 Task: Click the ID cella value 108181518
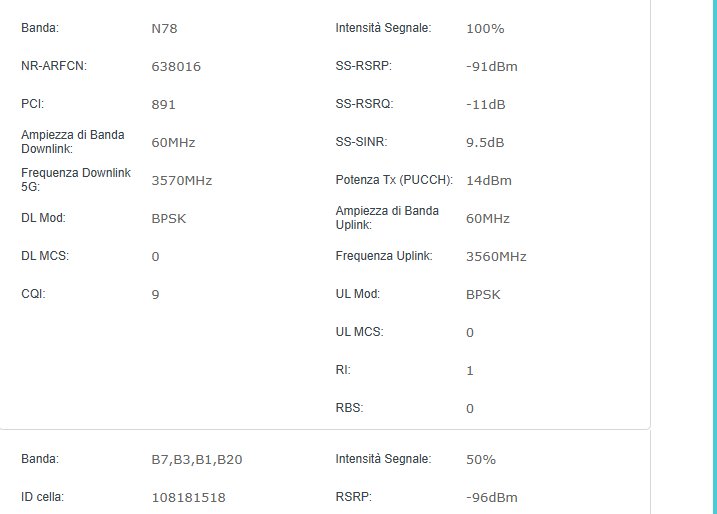coord(188,498)
